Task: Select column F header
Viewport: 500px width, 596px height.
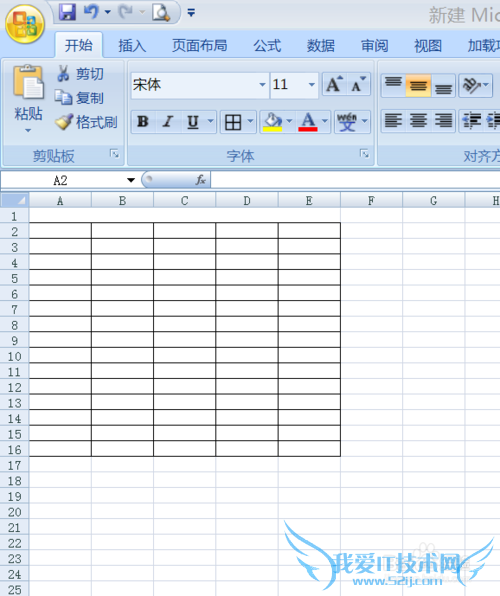Action: click(x=371, y=201)
